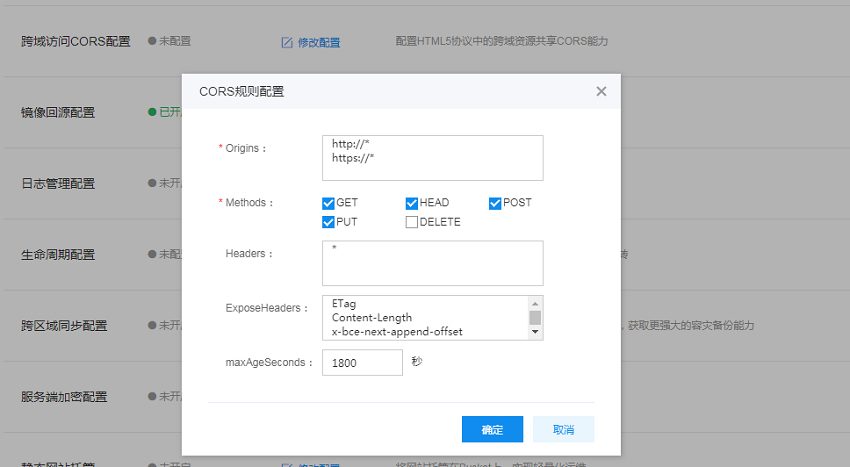Click the ExposeHeaders scroll up arrow
The width and height of the screenshot is (850, 467).
tap(535, 303)
